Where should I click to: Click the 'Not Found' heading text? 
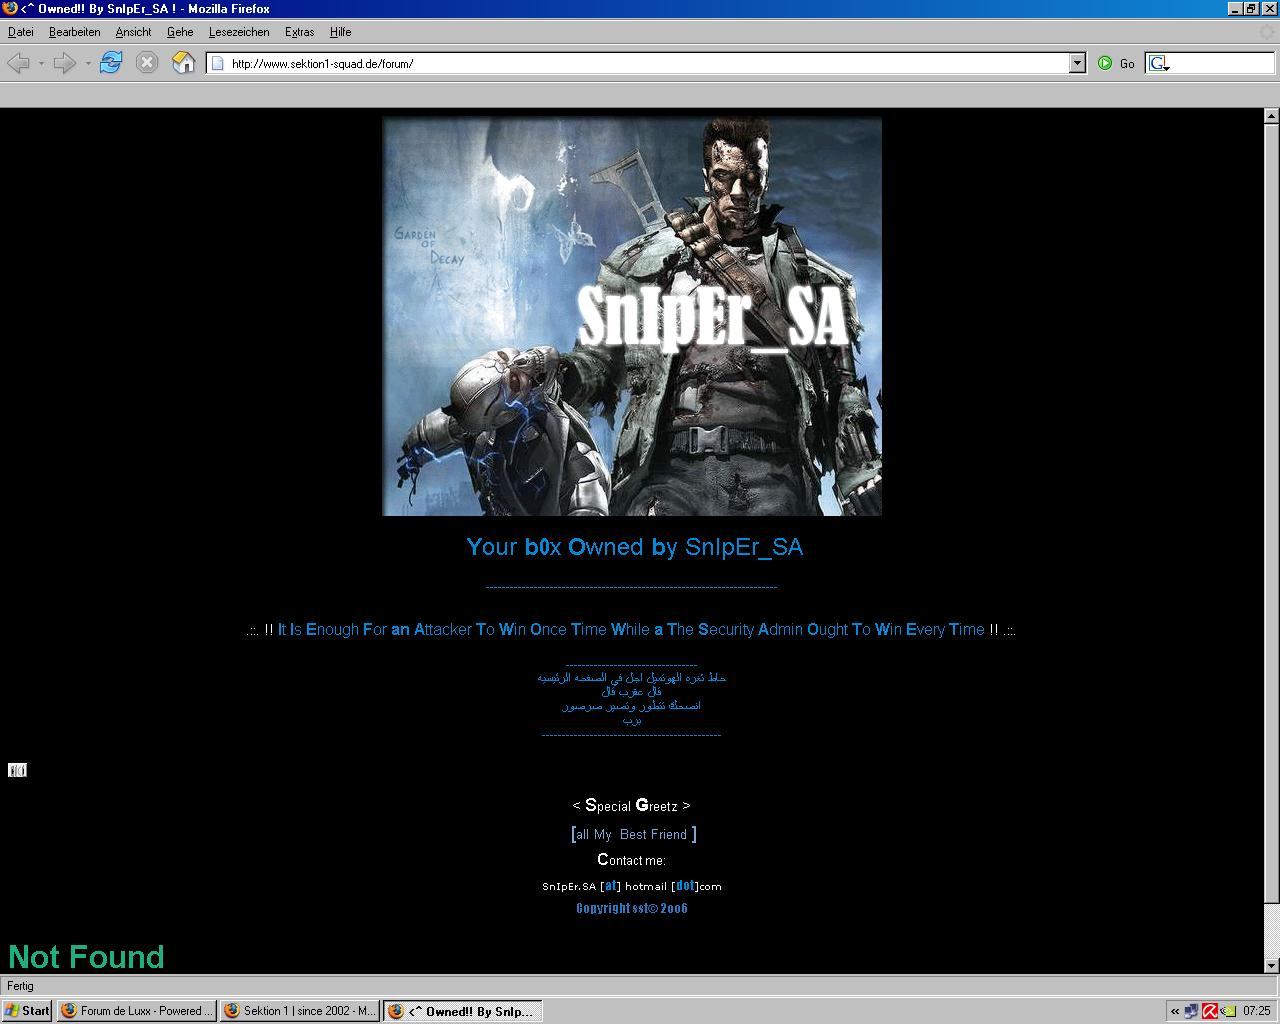click(x=86, y=957)
